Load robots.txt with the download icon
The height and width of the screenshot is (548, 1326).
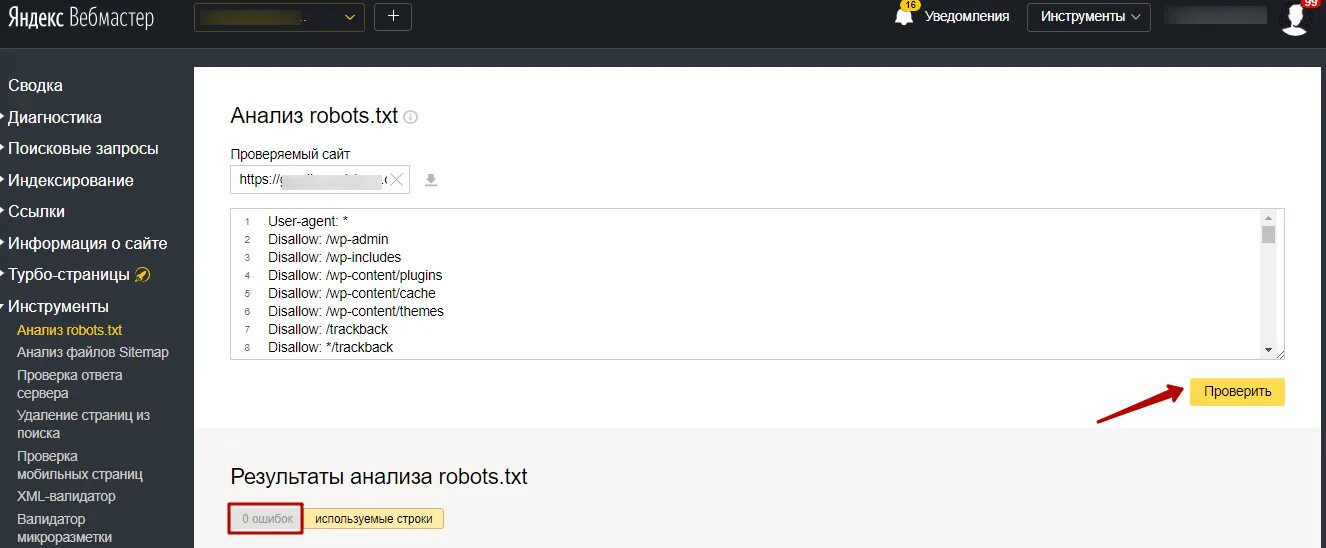pos(431,180)
